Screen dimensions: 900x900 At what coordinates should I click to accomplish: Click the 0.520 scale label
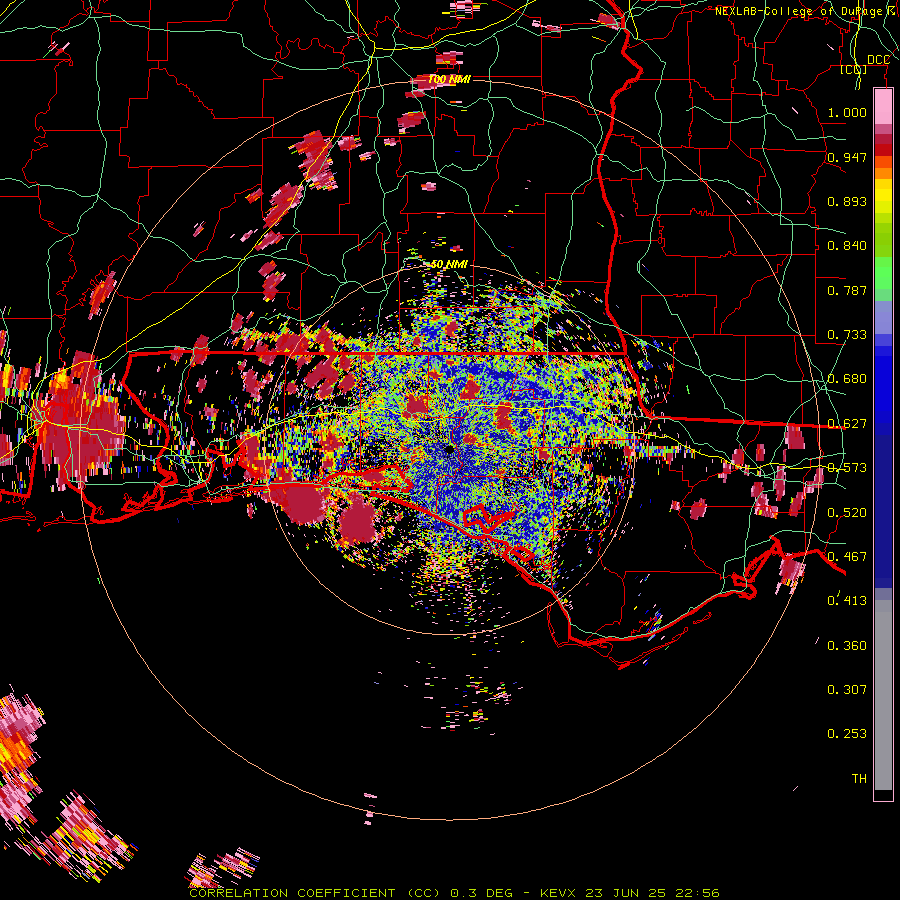click(x=847, y=513)
